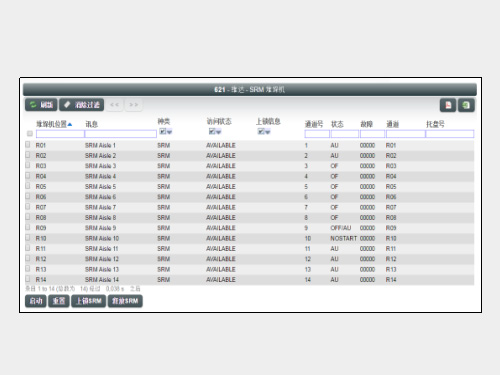Click the 讯息 column header

(92, 124)
